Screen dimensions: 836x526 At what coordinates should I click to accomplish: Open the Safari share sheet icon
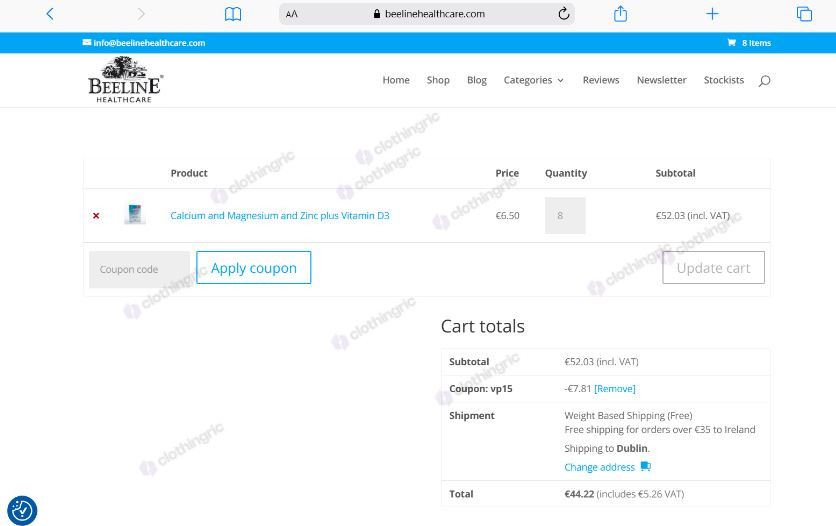click(620, 13)
